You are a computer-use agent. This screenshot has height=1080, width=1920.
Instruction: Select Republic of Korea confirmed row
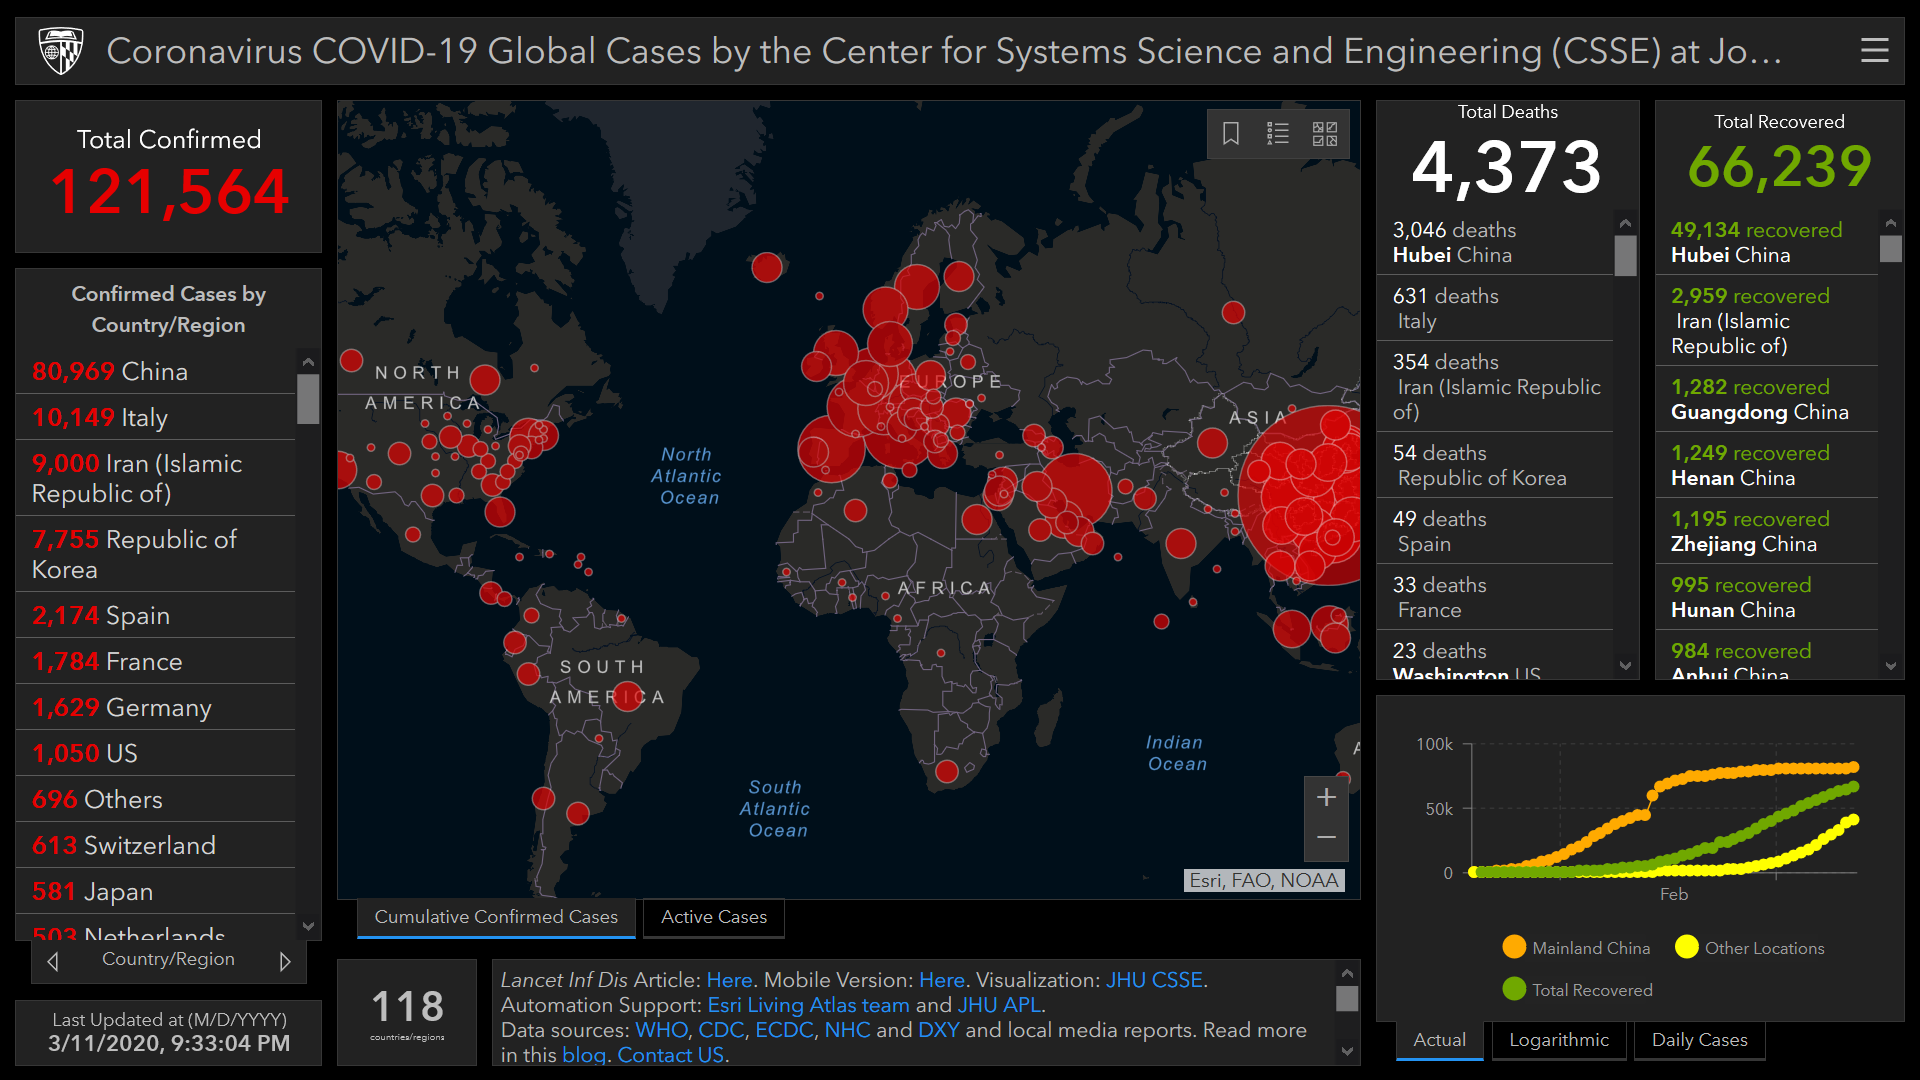[156, 554]
